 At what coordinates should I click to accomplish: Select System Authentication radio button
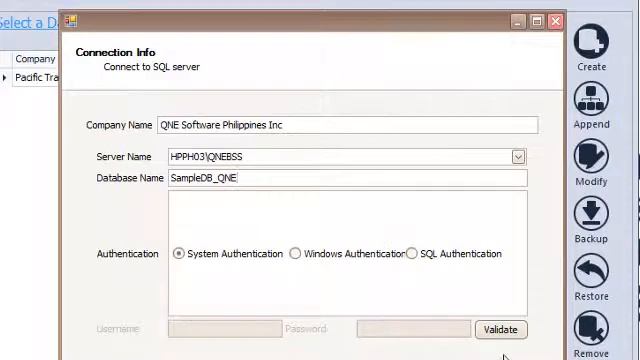pyautogui.click(x=178, y=253)
